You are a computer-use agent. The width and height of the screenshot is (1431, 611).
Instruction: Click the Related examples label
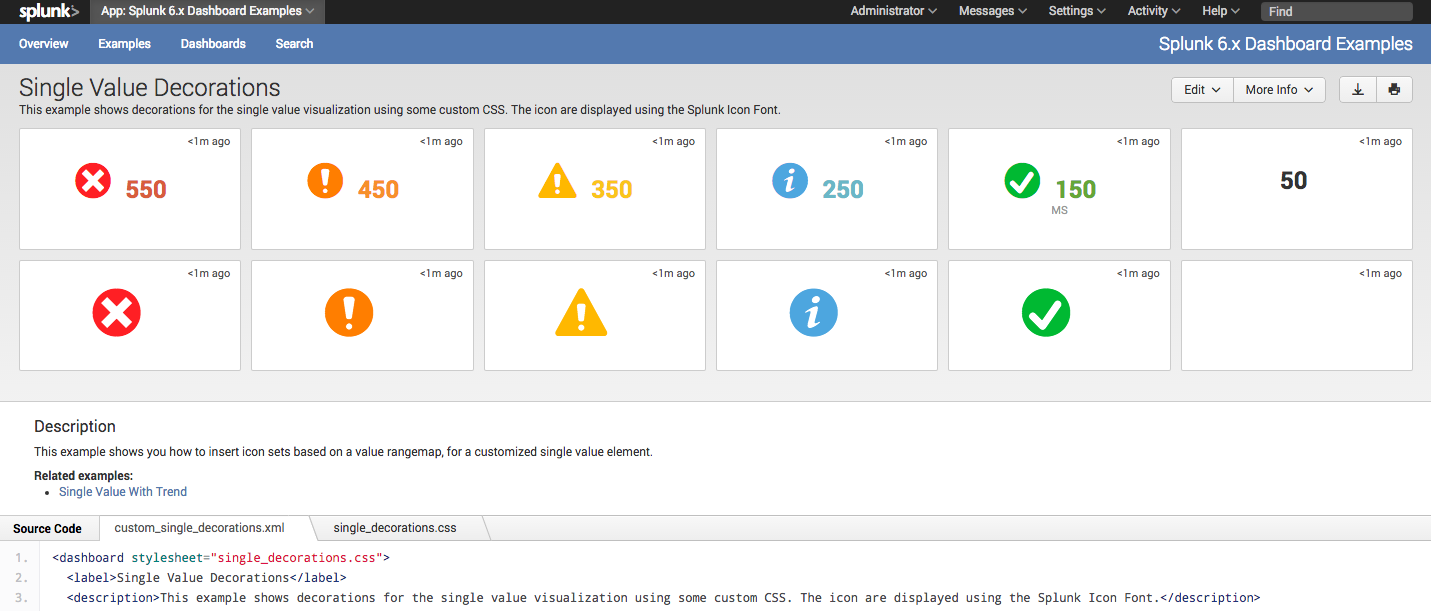83,476
